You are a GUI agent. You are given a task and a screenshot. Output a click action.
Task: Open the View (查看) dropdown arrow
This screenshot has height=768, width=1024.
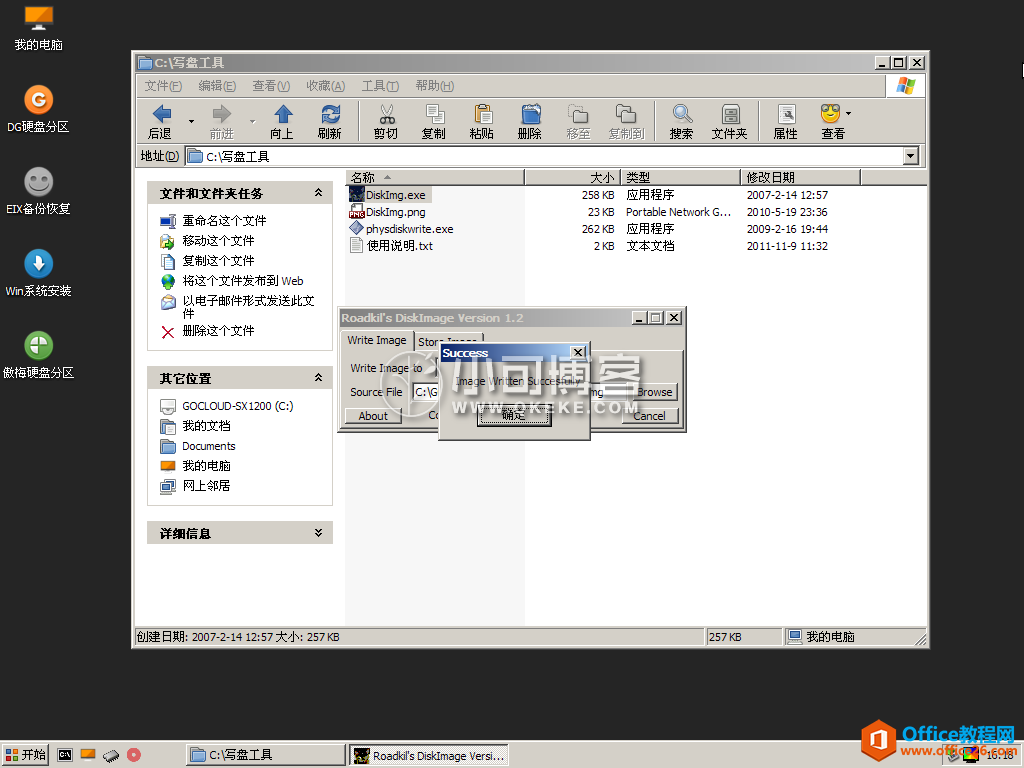[x=848, y=114]
